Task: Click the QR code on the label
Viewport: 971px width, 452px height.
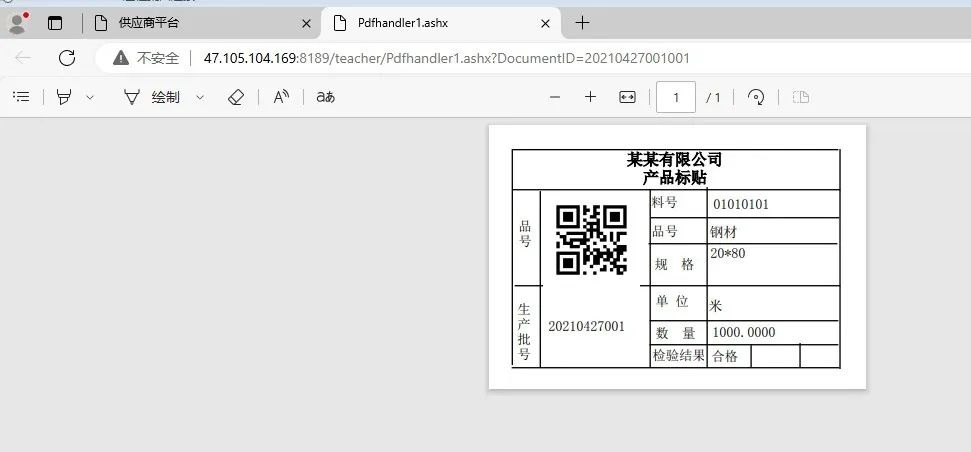Action: point(591,240)
